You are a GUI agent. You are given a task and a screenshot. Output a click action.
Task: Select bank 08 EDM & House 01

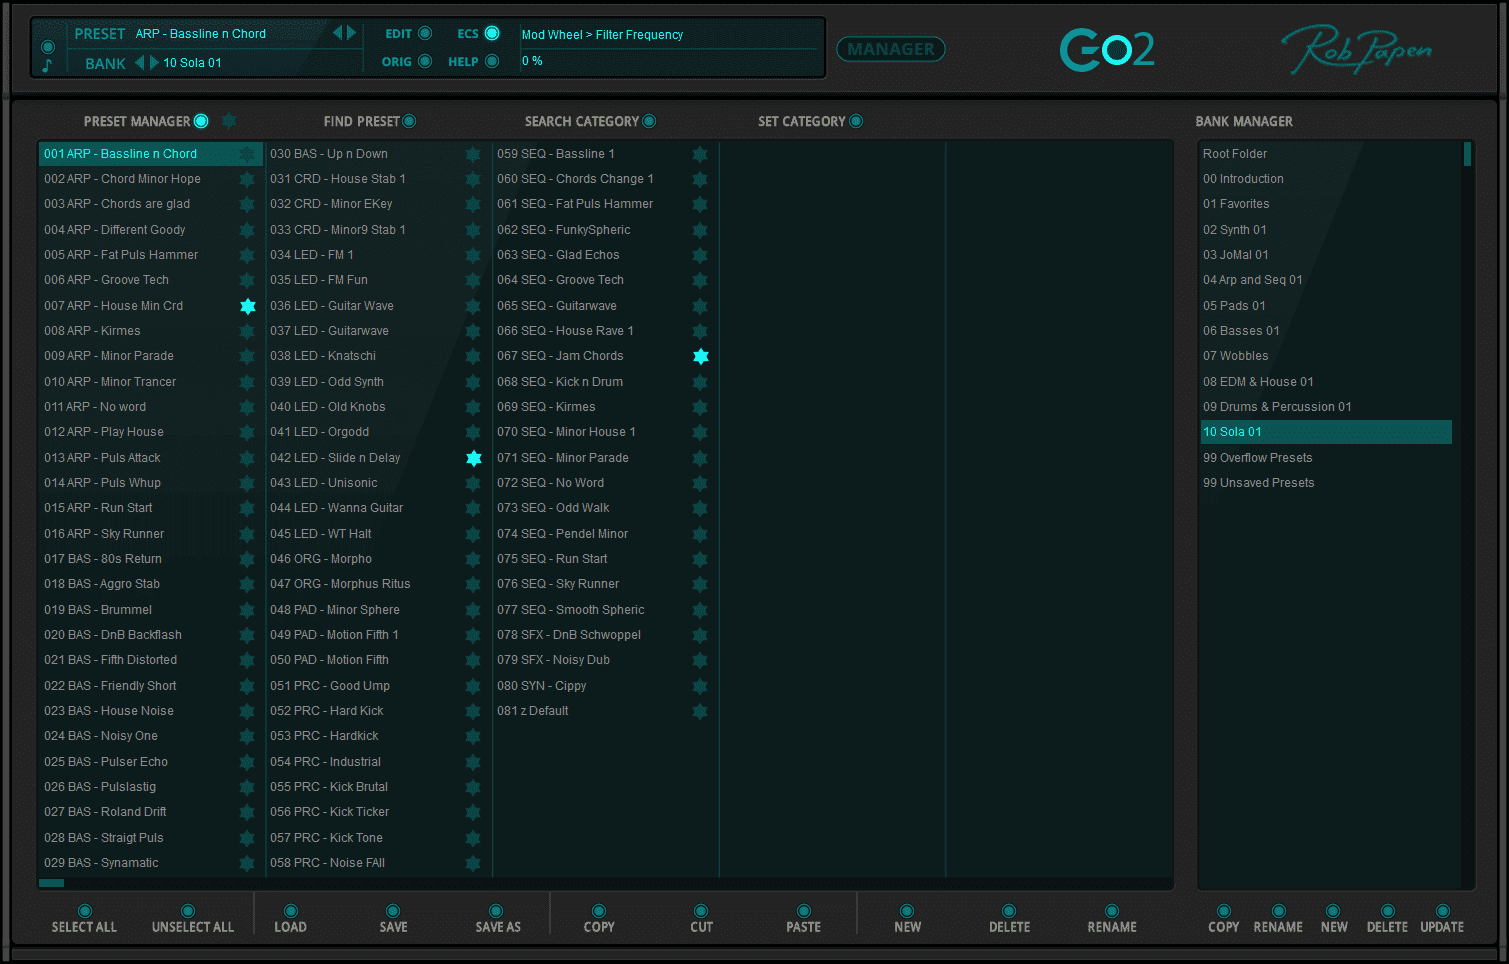pos(1258,382)
